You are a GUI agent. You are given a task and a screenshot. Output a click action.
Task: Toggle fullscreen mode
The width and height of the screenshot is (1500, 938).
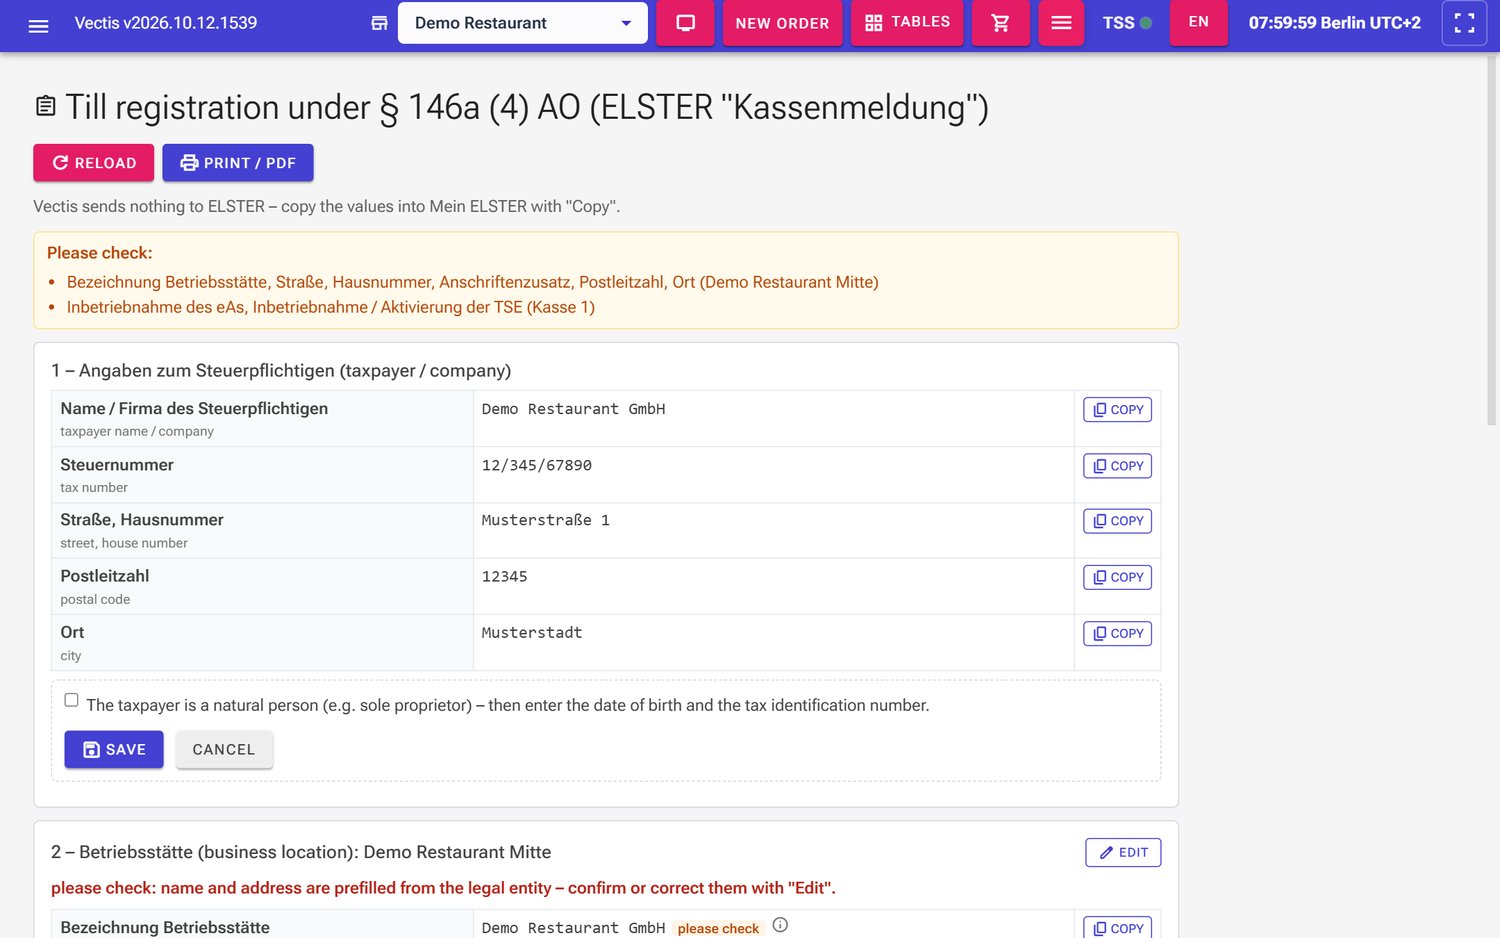1464,23
